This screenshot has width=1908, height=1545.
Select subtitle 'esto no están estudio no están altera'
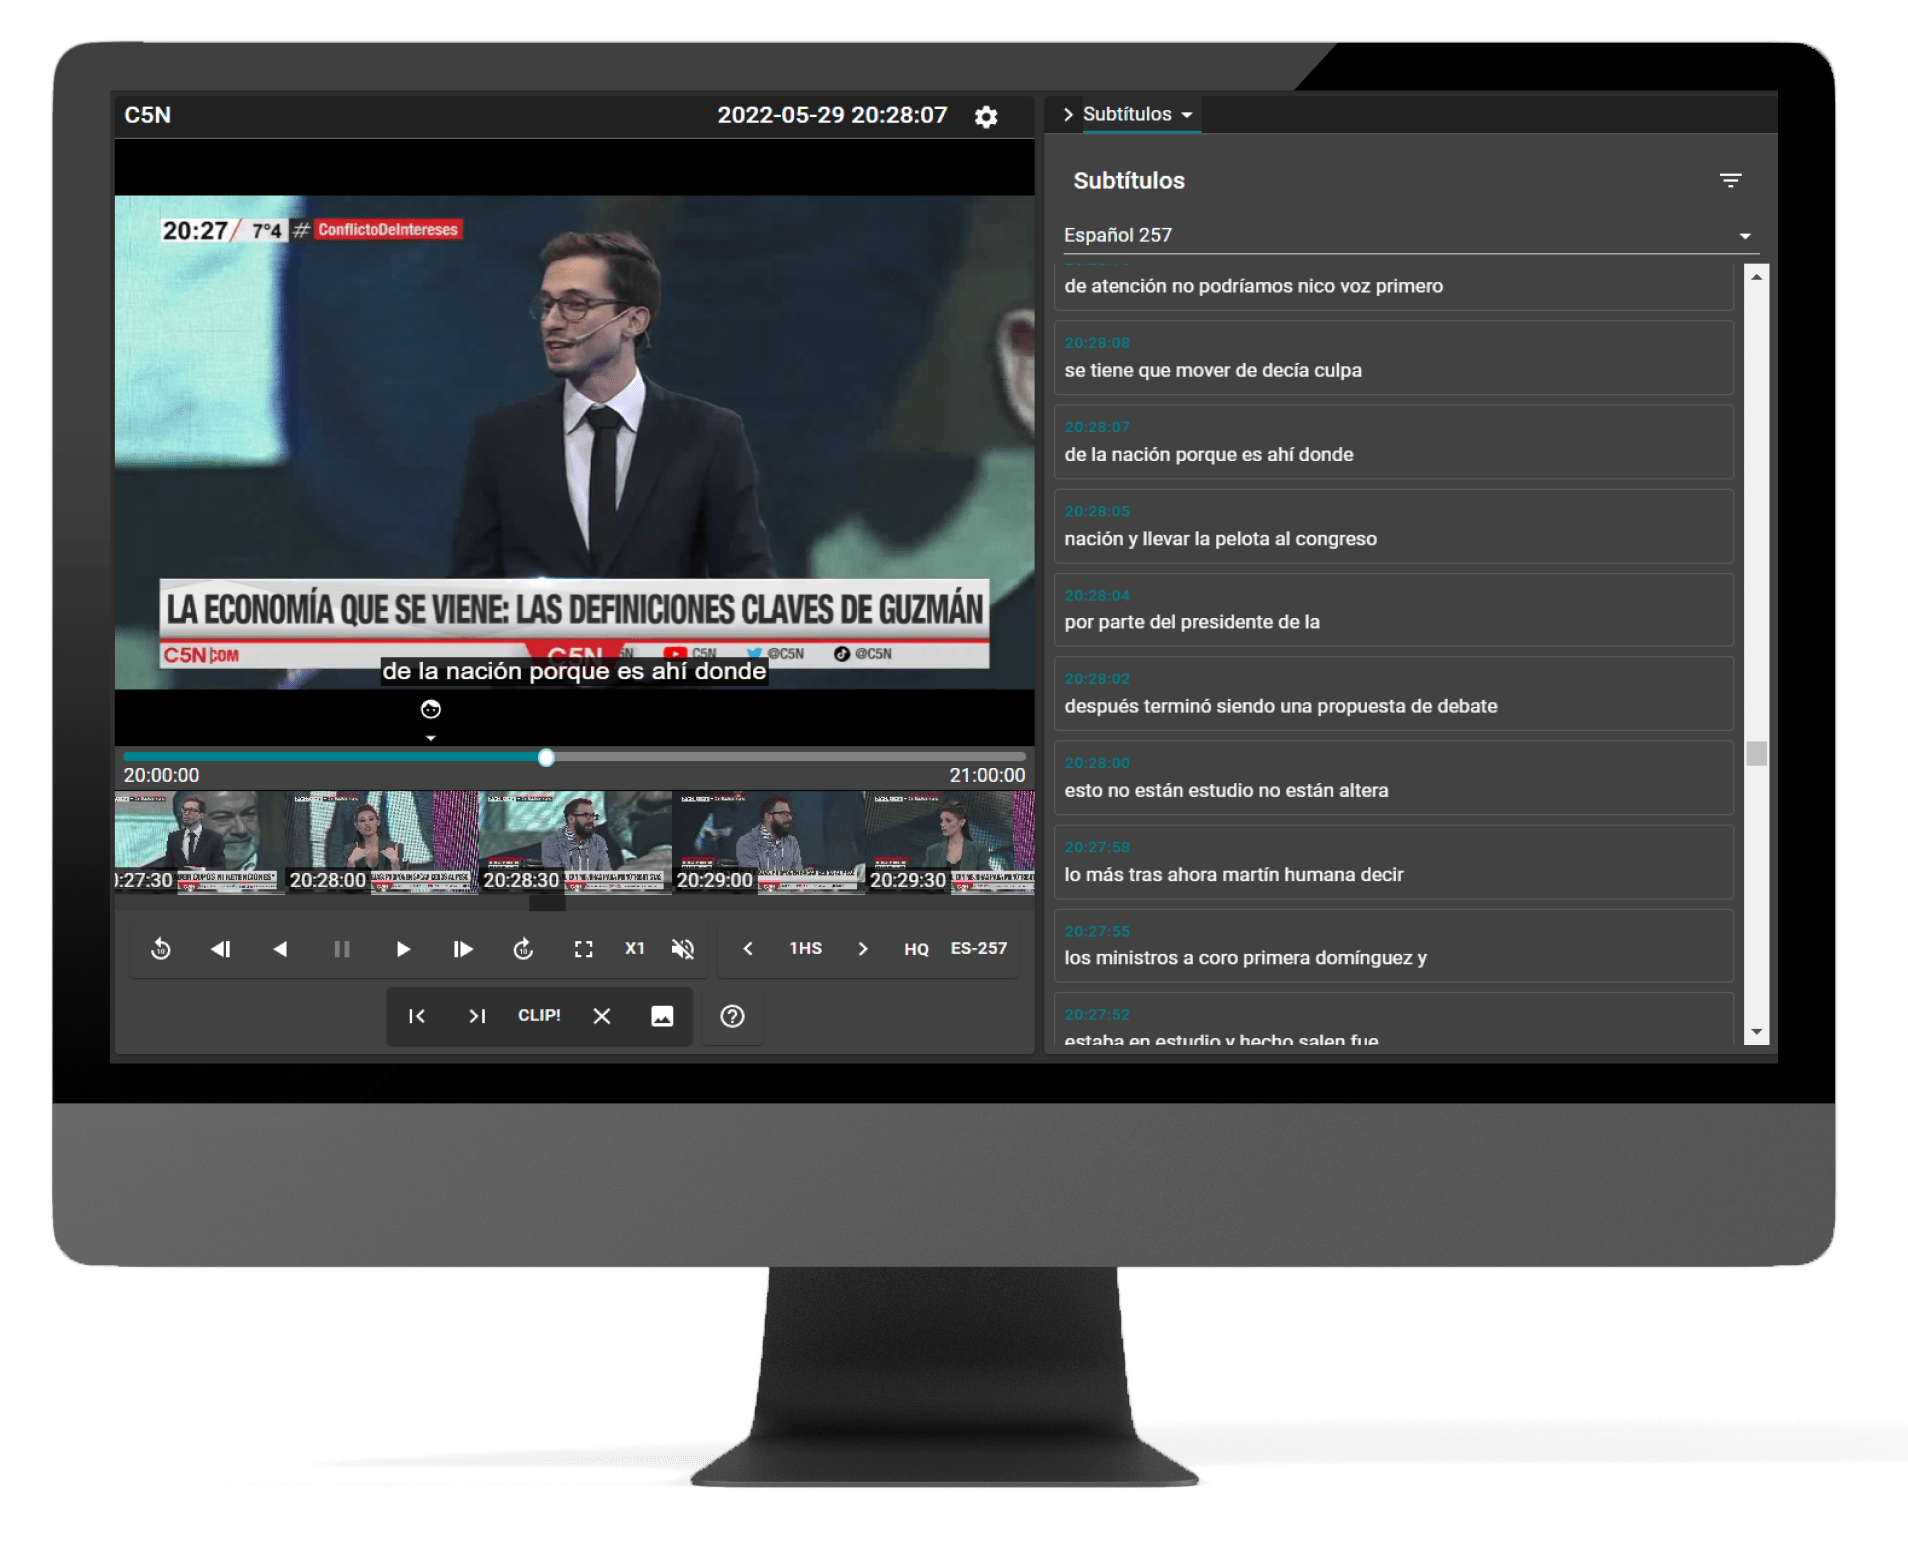[x=1394, y=778]
